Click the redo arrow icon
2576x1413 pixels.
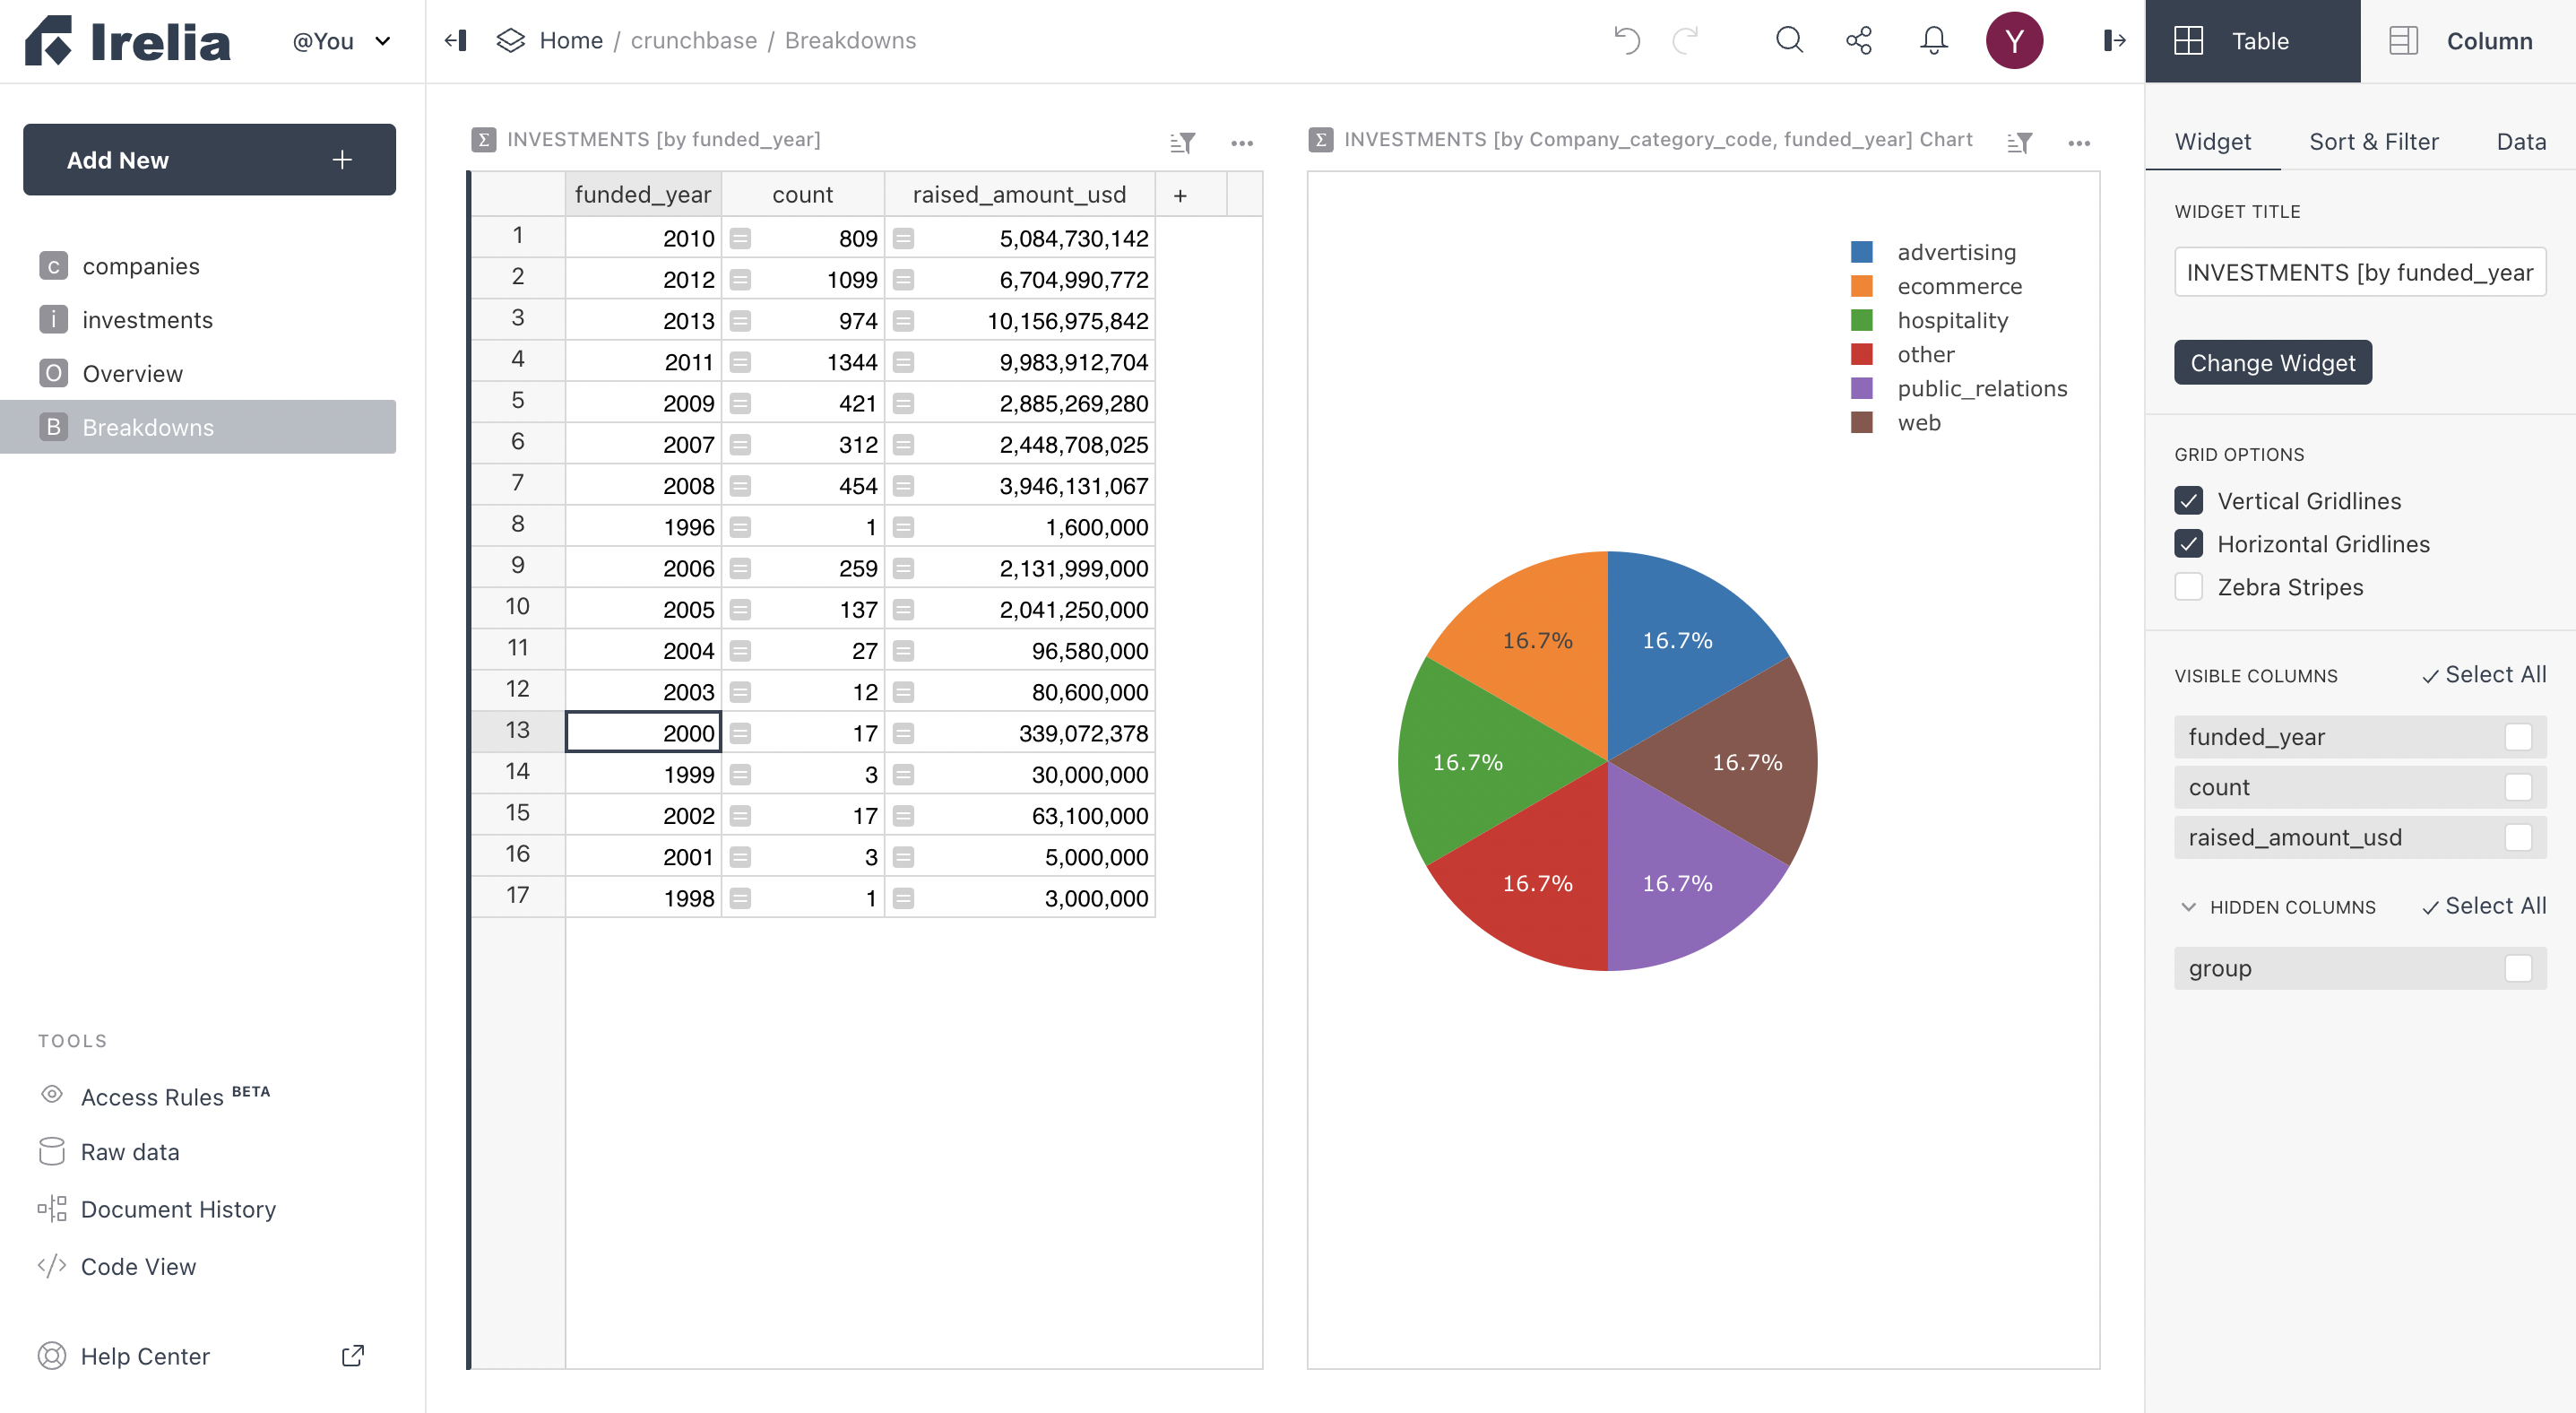tap(1686, 41)
